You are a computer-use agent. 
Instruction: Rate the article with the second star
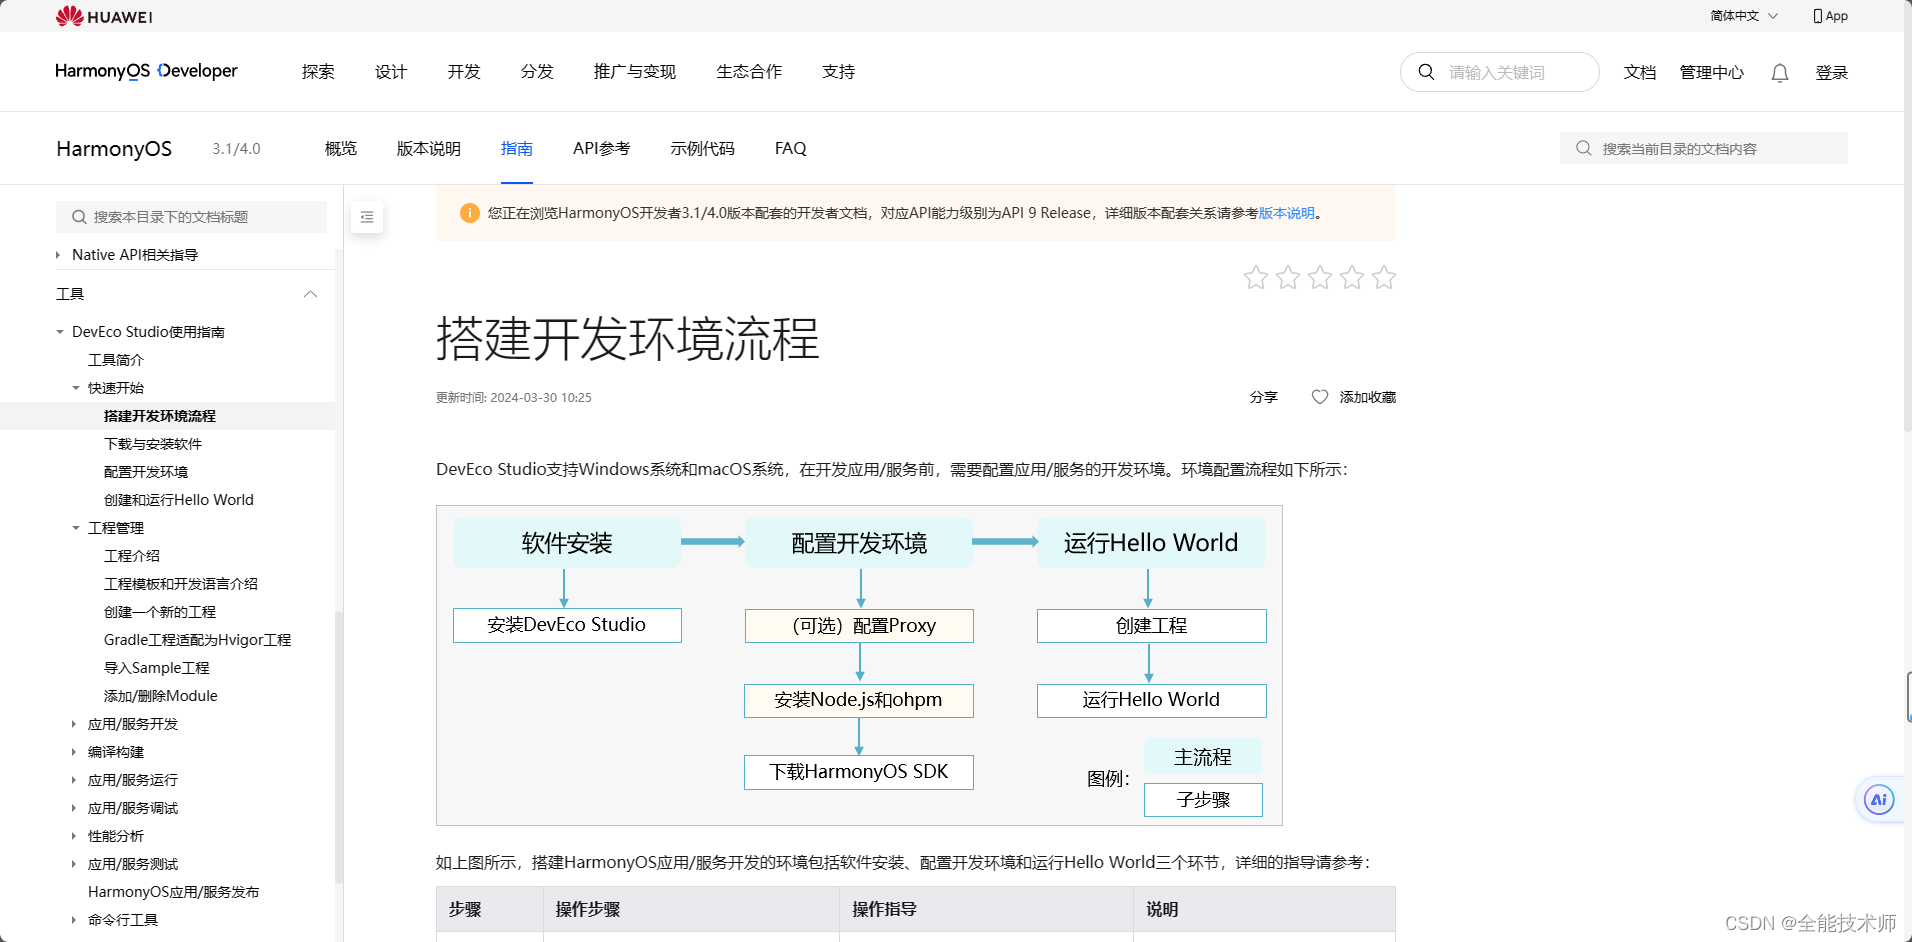(x=1288, y=277)
